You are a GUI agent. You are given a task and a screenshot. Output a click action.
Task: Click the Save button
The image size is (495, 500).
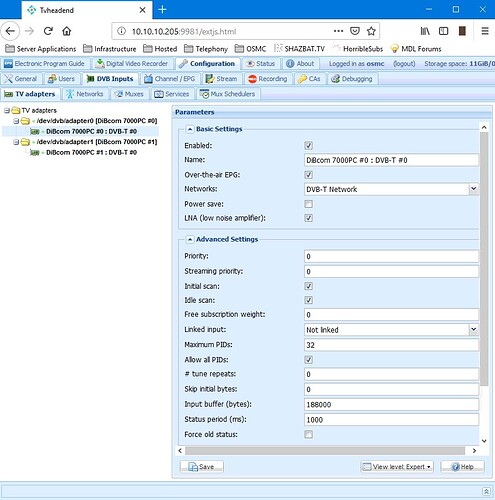coord(202,467)
